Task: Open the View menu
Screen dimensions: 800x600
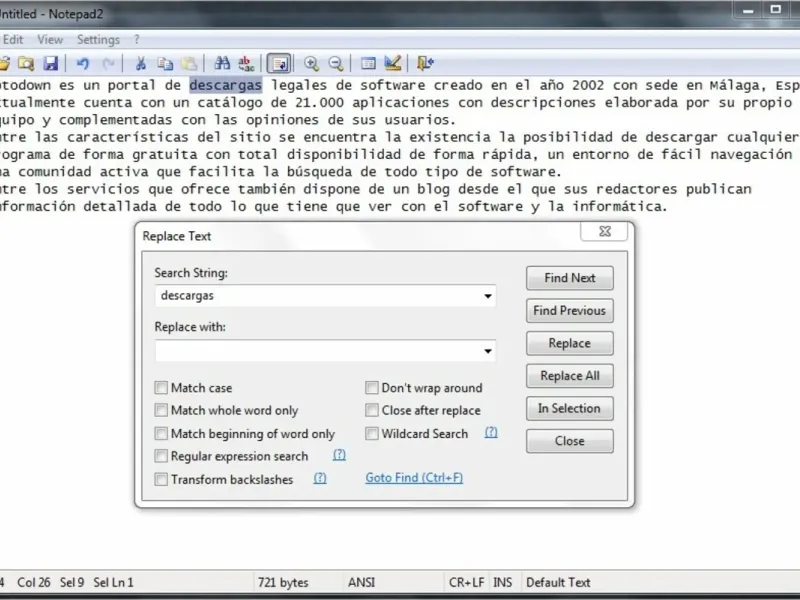Action: [50, 40]
